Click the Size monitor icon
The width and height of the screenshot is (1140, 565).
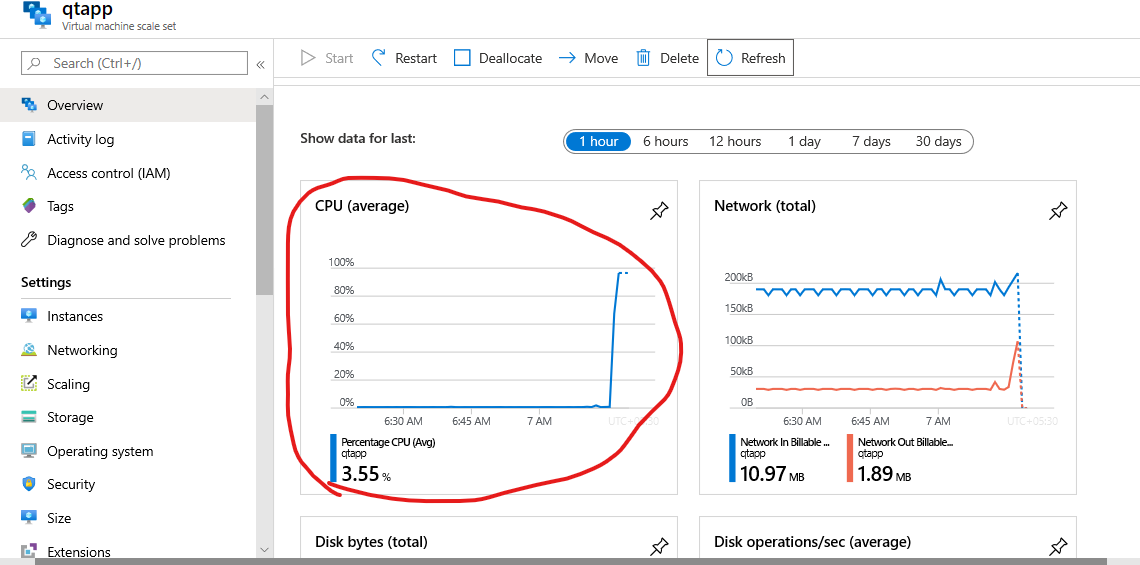29,518
